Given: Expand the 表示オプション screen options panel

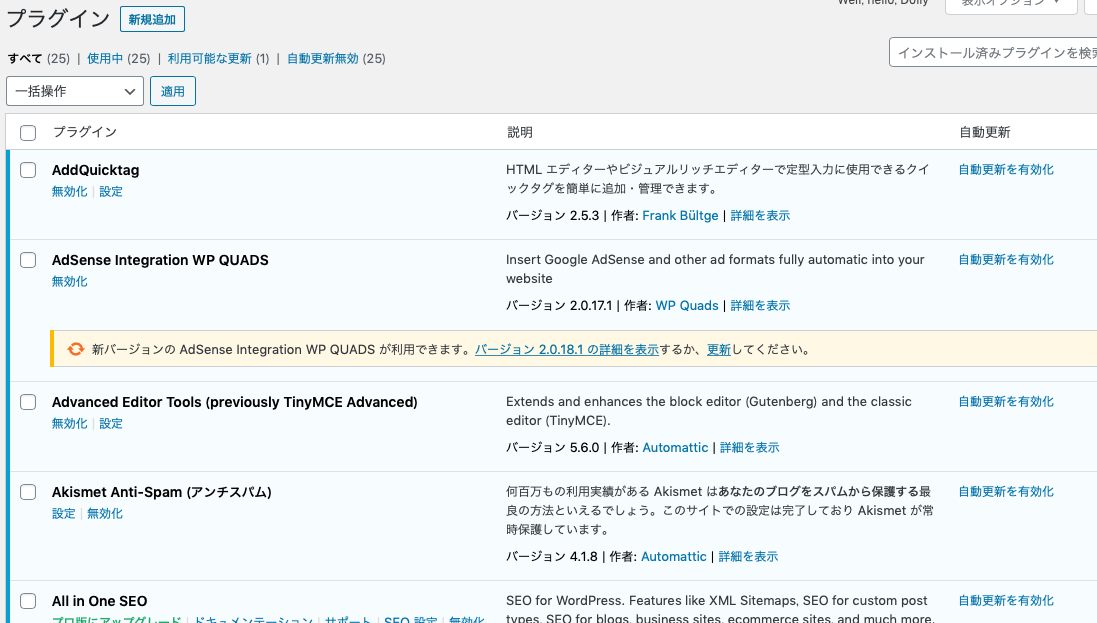Looking at the screenshot, I should [x=1010, y=4].
